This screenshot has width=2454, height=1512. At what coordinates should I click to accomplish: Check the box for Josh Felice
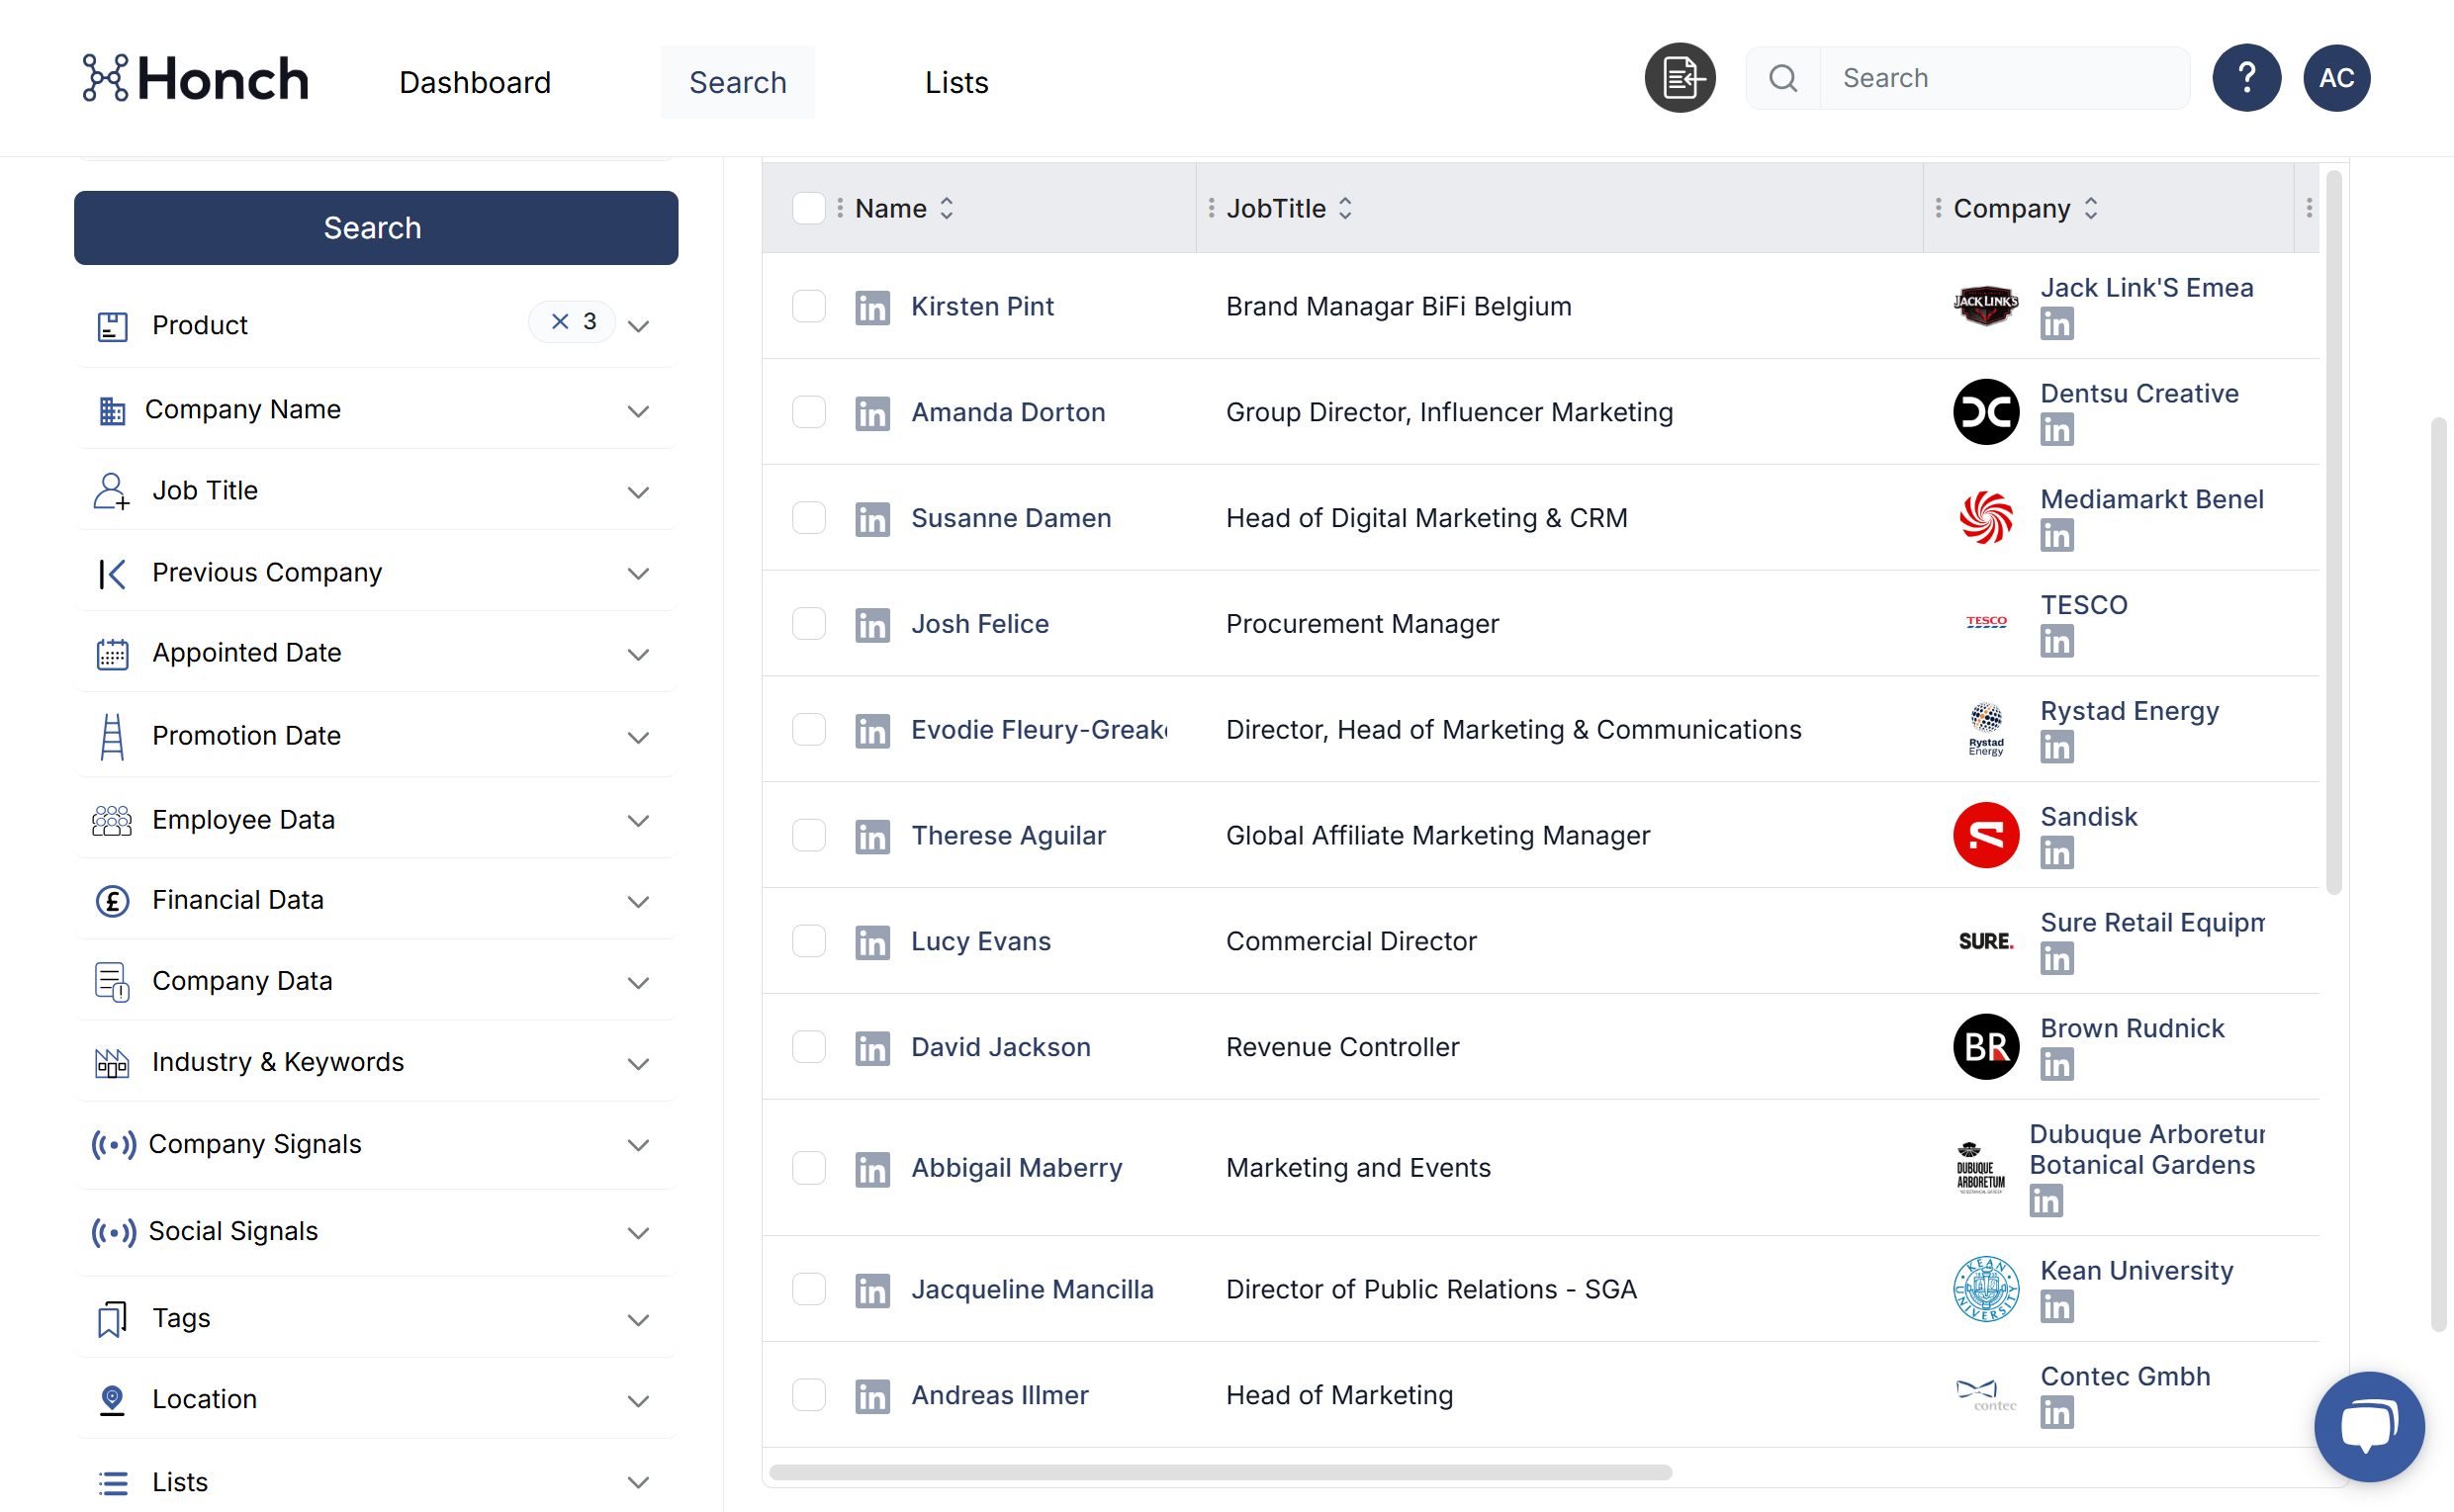coord(808,624)
